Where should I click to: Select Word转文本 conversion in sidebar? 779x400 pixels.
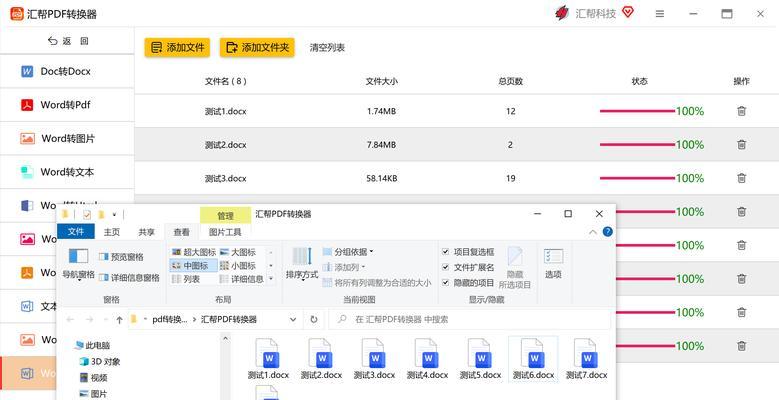67,172
